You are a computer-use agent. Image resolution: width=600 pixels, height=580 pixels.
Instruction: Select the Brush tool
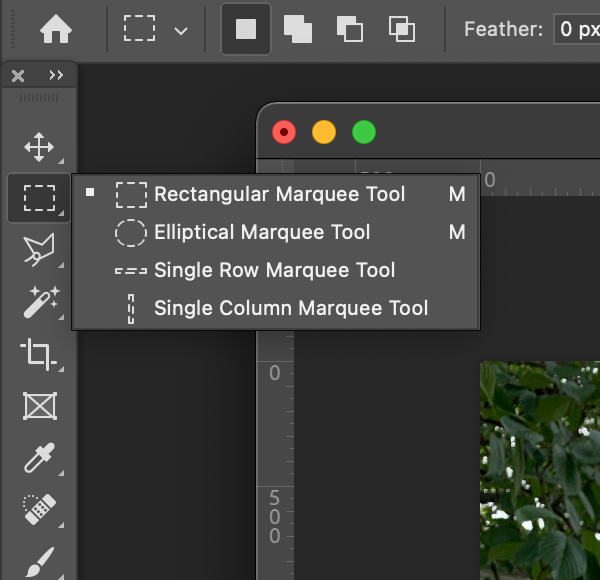(40, 562)
